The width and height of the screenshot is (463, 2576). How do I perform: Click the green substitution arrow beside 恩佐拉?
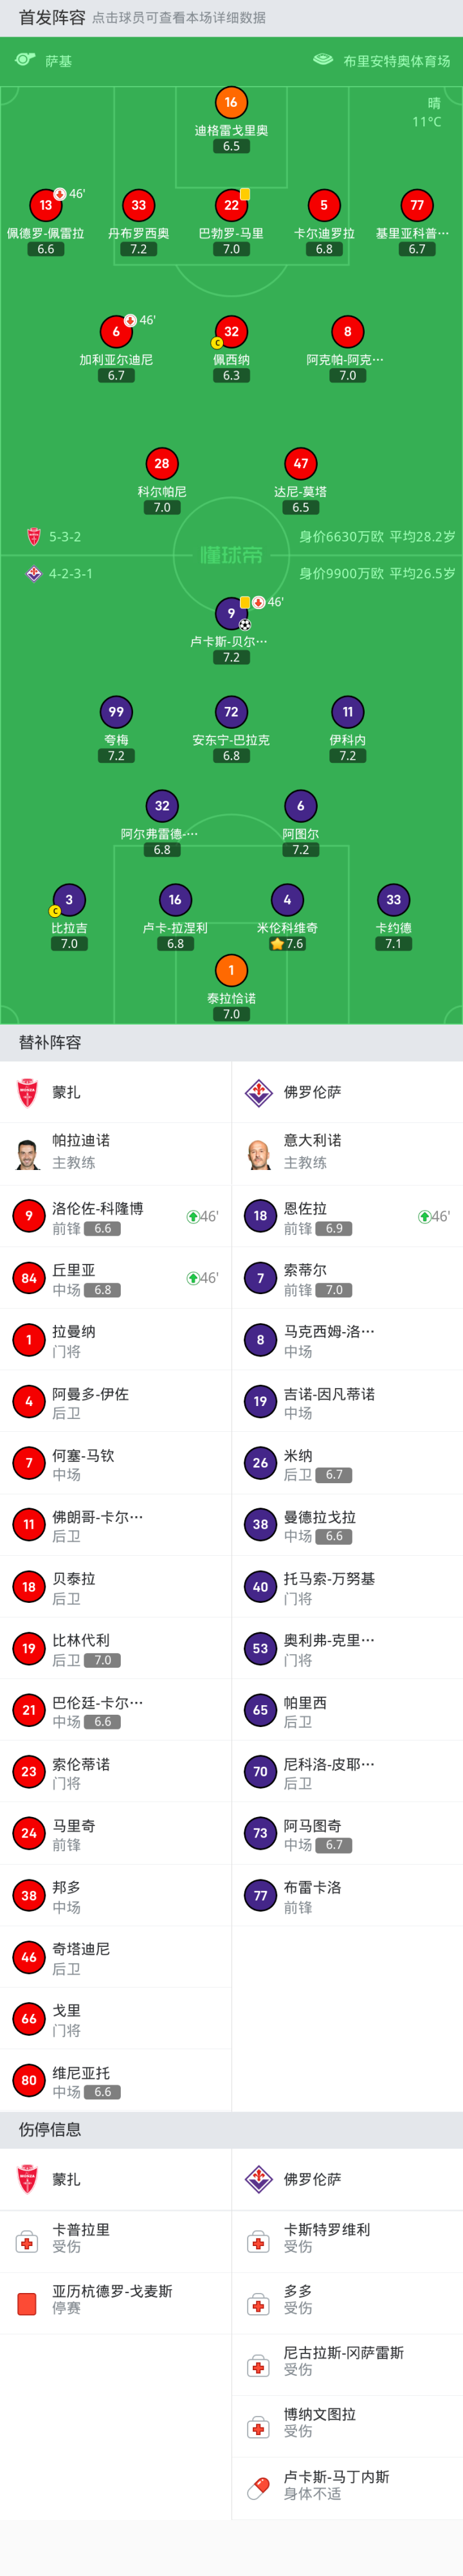[424, 1217]
